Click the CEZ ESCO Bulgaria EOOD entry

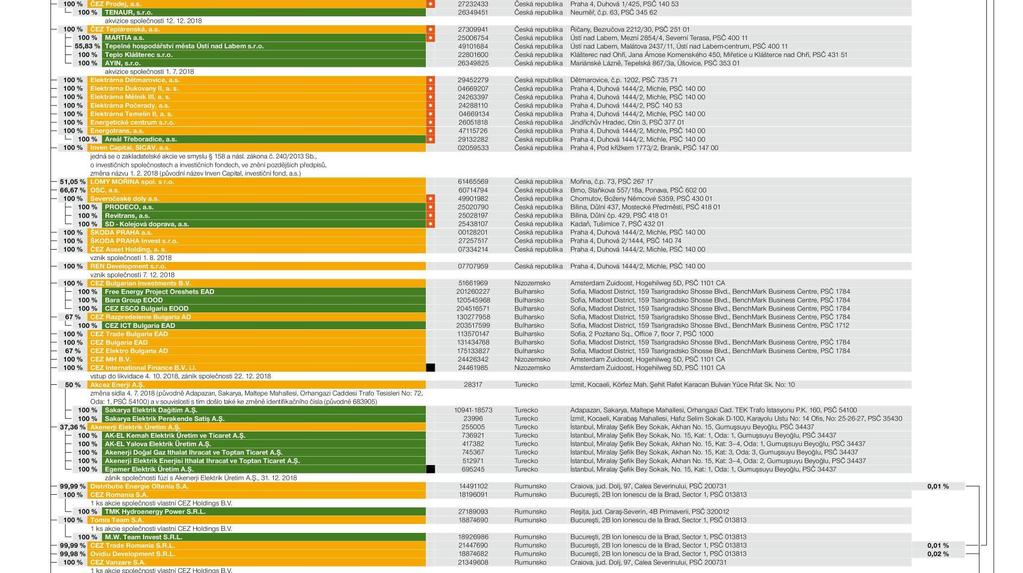click(264, 309)
